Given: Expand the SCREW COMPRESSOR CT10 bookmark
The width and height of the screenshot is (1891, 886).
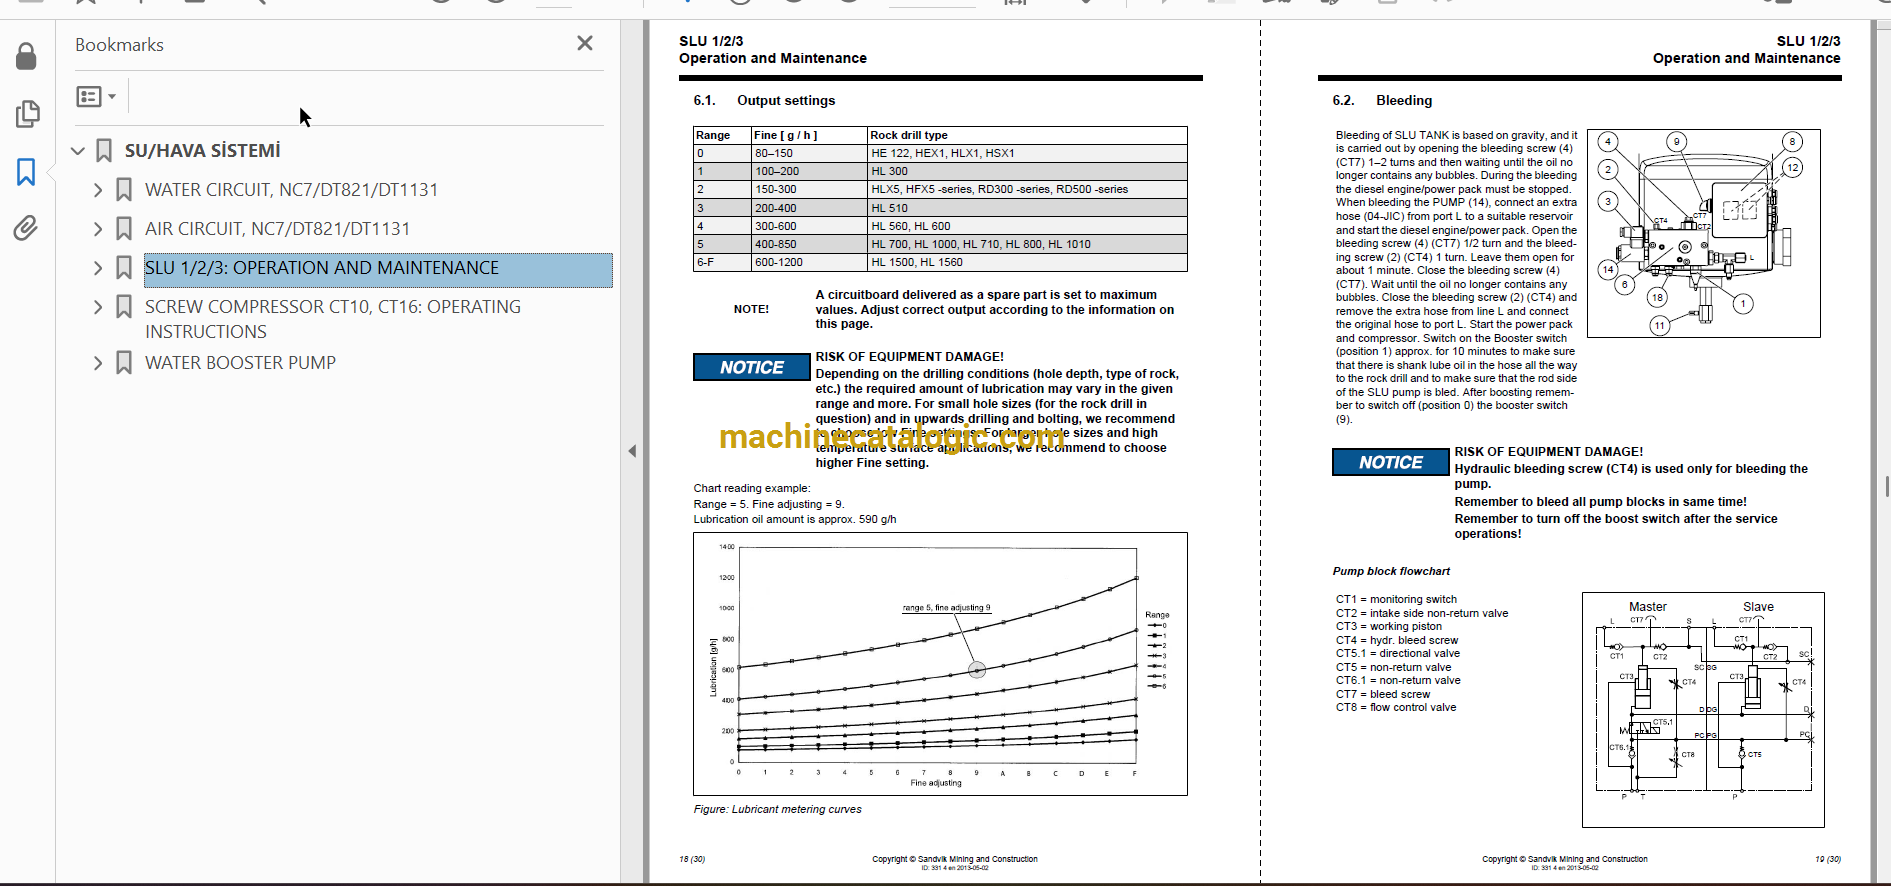Looking at the screenshot, I should 98,307.
